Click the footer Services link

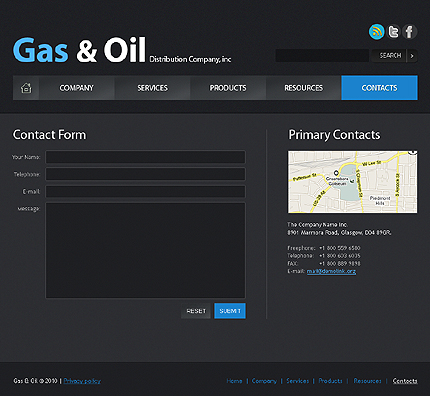pos(298,381)
